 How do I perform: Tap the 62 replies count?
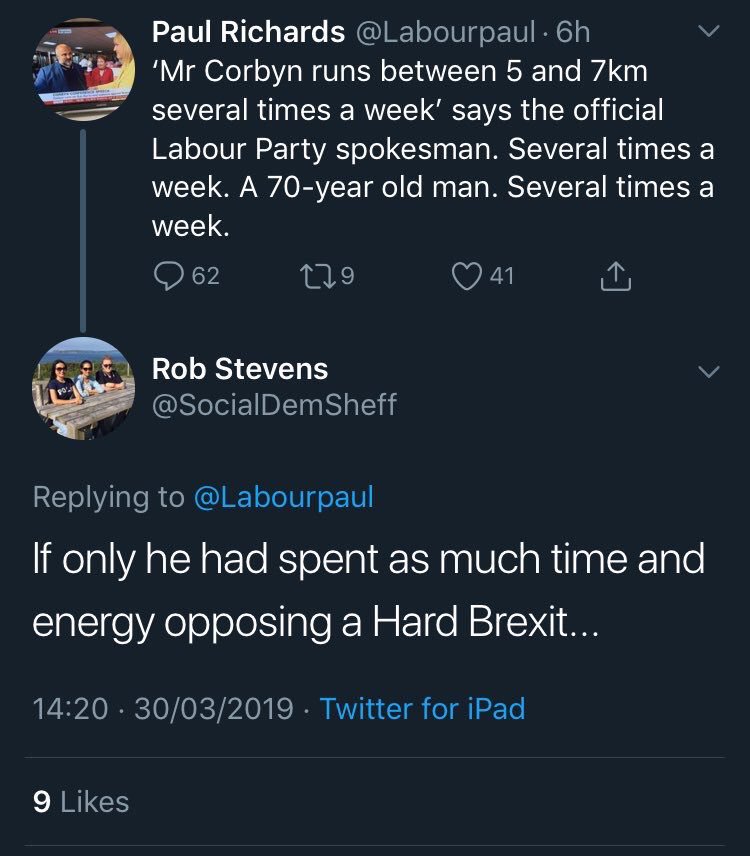coord(204,275)
